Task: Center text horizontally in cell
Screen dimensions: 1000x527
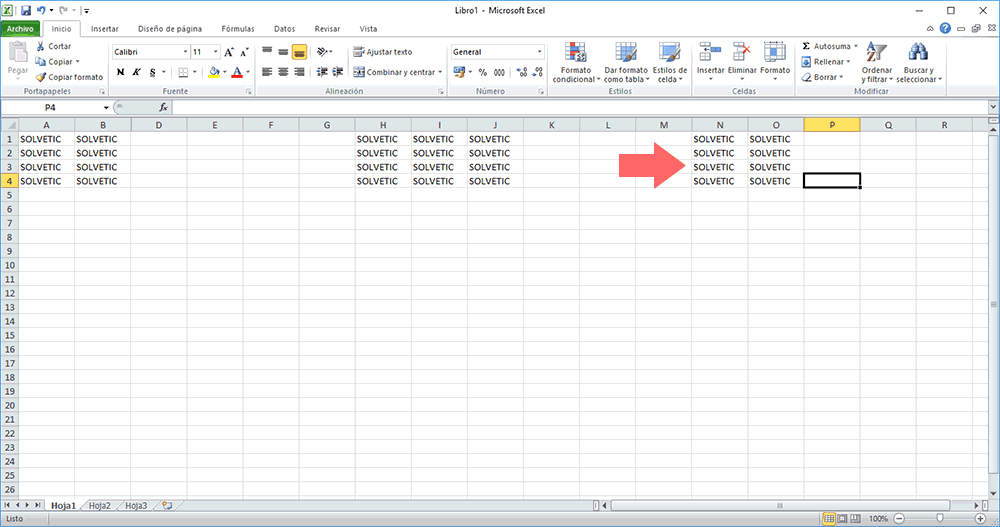Action: click(x=283, y=72)
